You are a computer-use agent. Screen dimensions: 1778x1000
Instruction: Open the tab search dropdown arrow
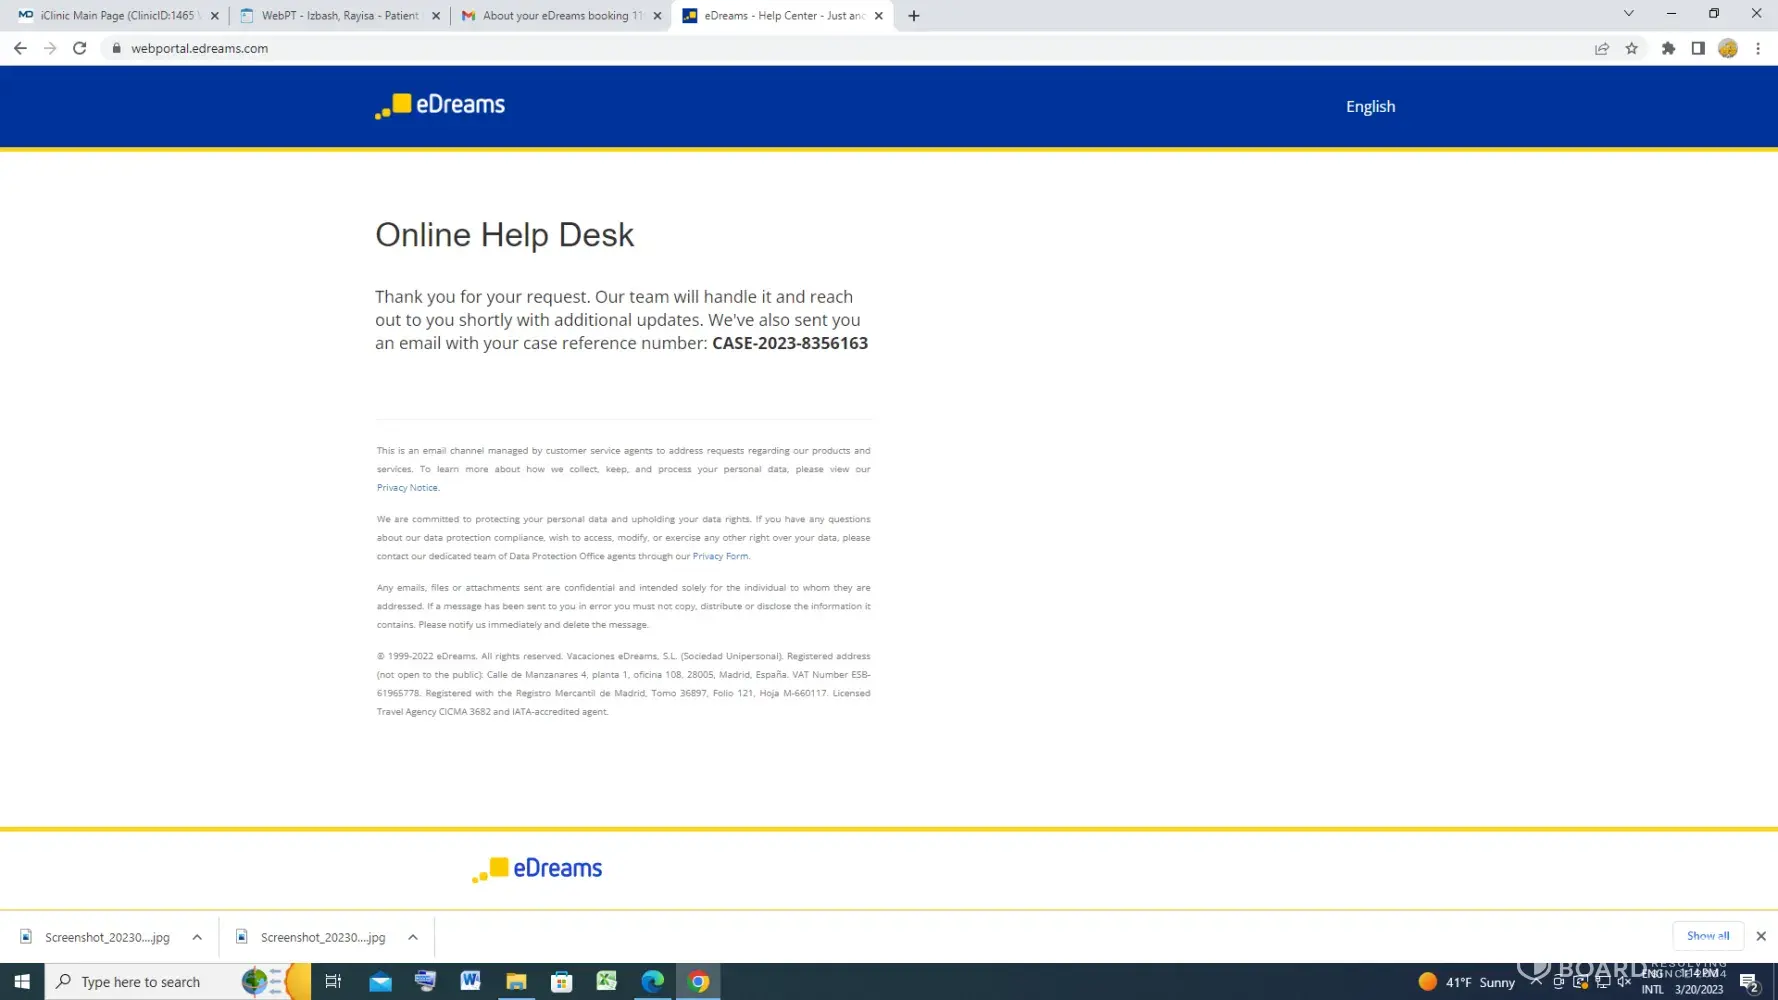[1628, 14]
